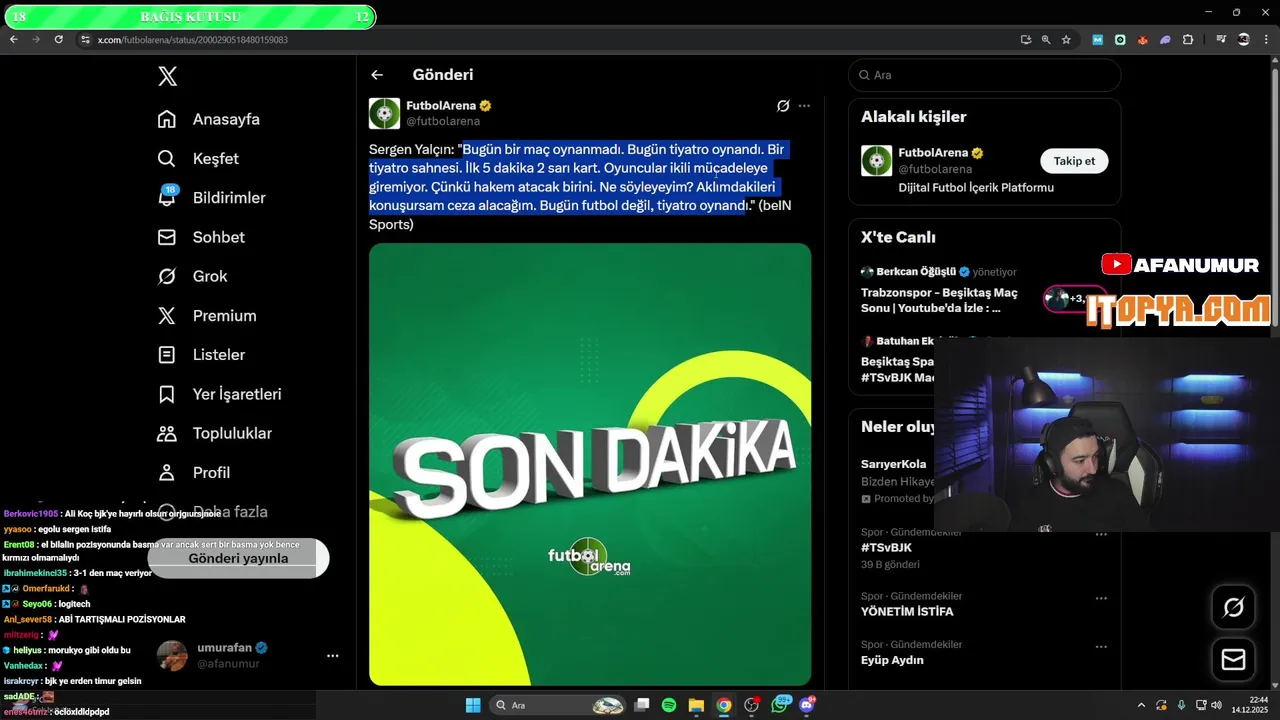
Task: Open more options for YÖNETİM İSTİFA trend
Action: coord(1101,598)
